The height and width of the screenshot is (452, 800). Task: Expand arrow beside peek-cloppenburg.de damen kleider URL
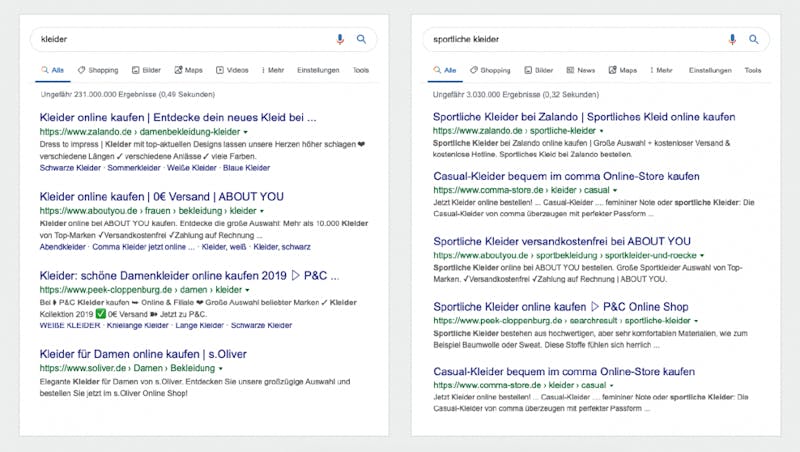pyautogui.click(x=248, y=290)
